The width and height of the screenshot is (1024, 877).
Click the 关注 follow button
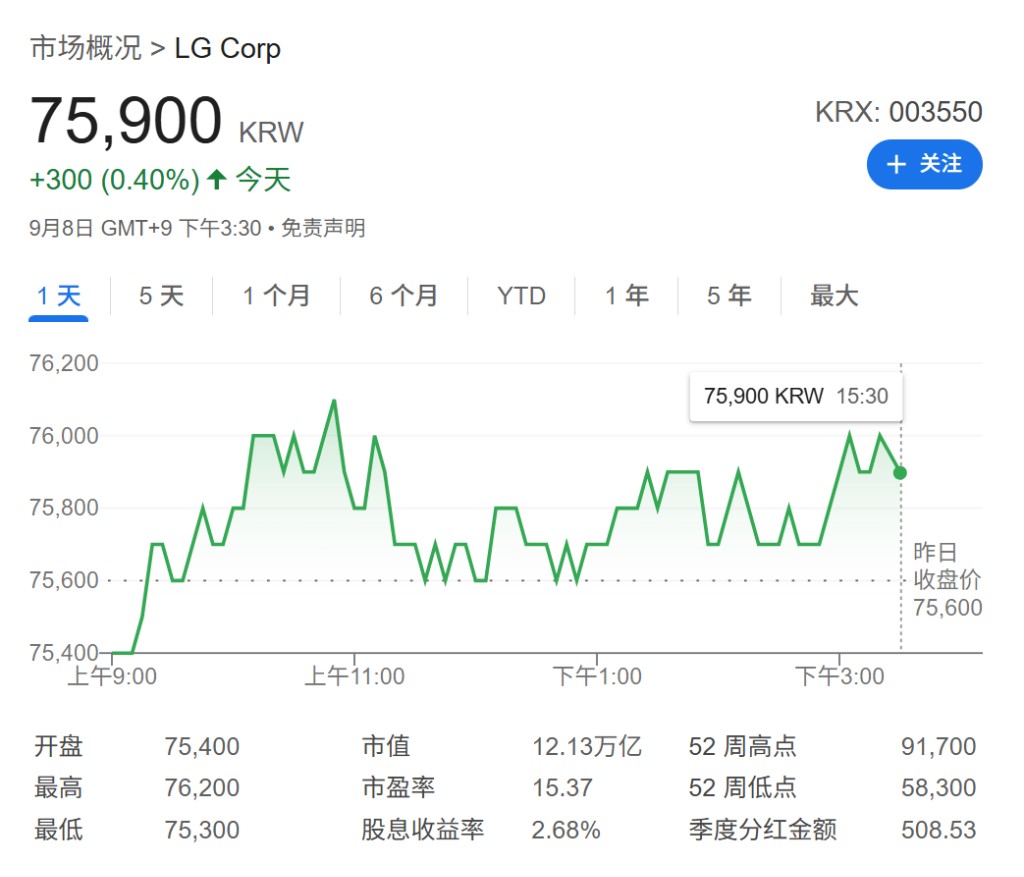(x=924, y=164)
